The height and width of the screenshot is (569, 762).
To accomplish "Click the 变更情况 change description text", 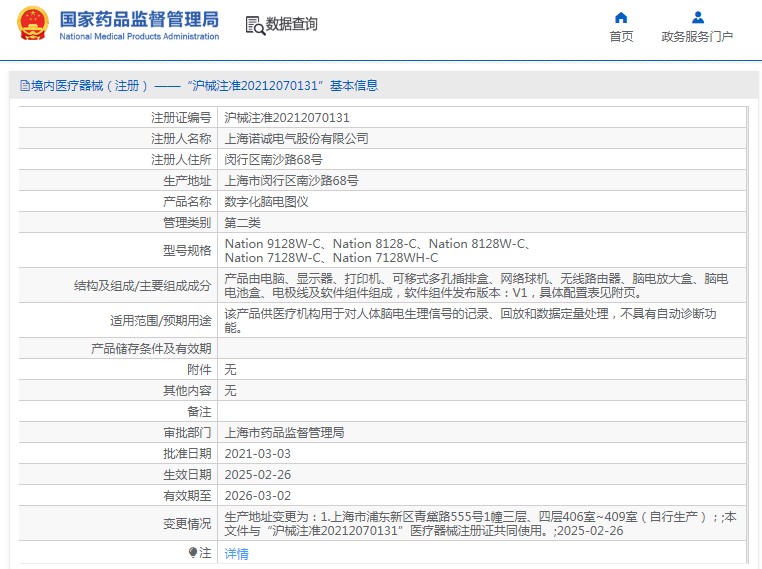I will click(480, 523).
